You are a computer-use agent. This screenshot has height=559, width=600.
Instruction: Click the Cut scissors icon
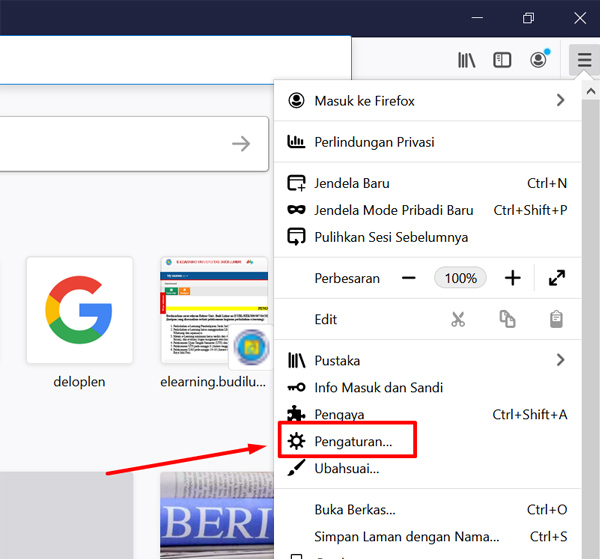point(458,319)
